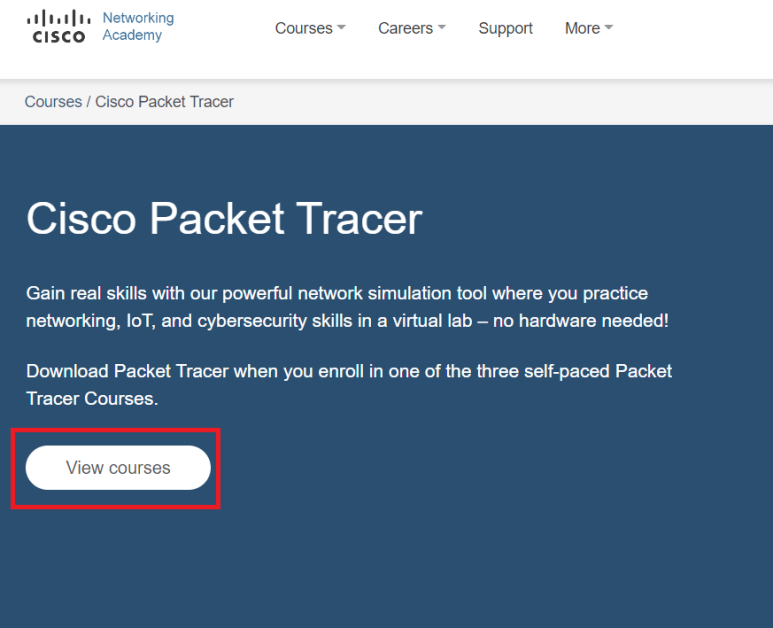The height and width of the screenshot is (628, 773).
Task: Expand the Courses dropdown menu
Action: pyautogui.click(x=310, y=28)
